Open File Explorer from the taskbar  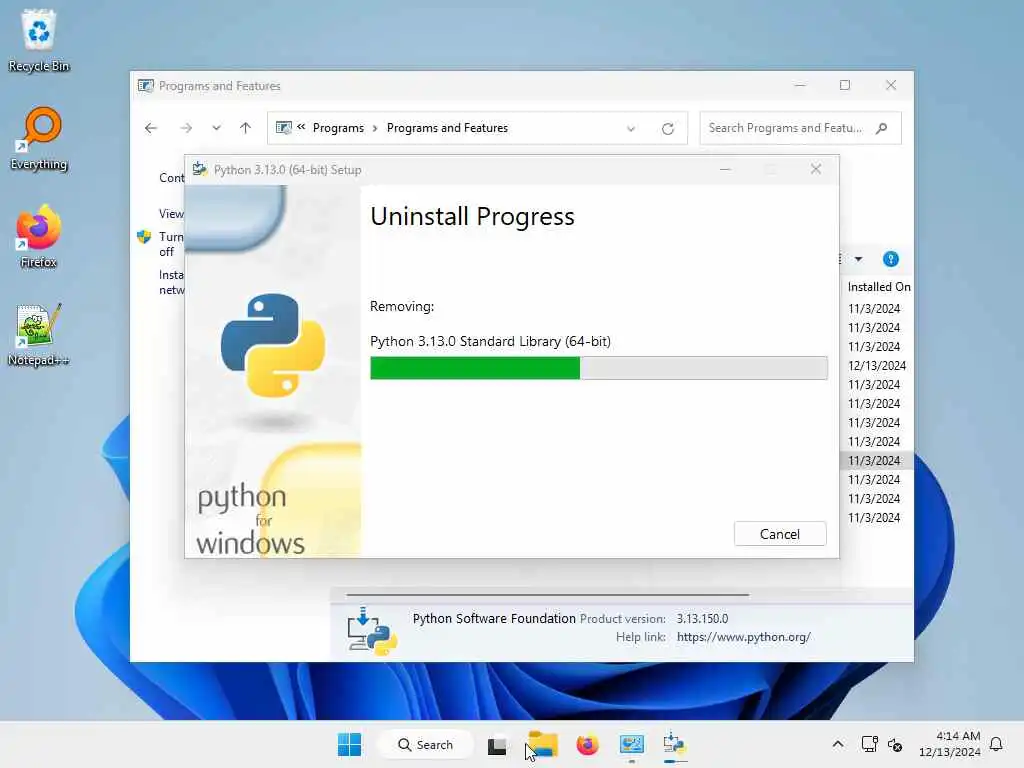[543, 744]
